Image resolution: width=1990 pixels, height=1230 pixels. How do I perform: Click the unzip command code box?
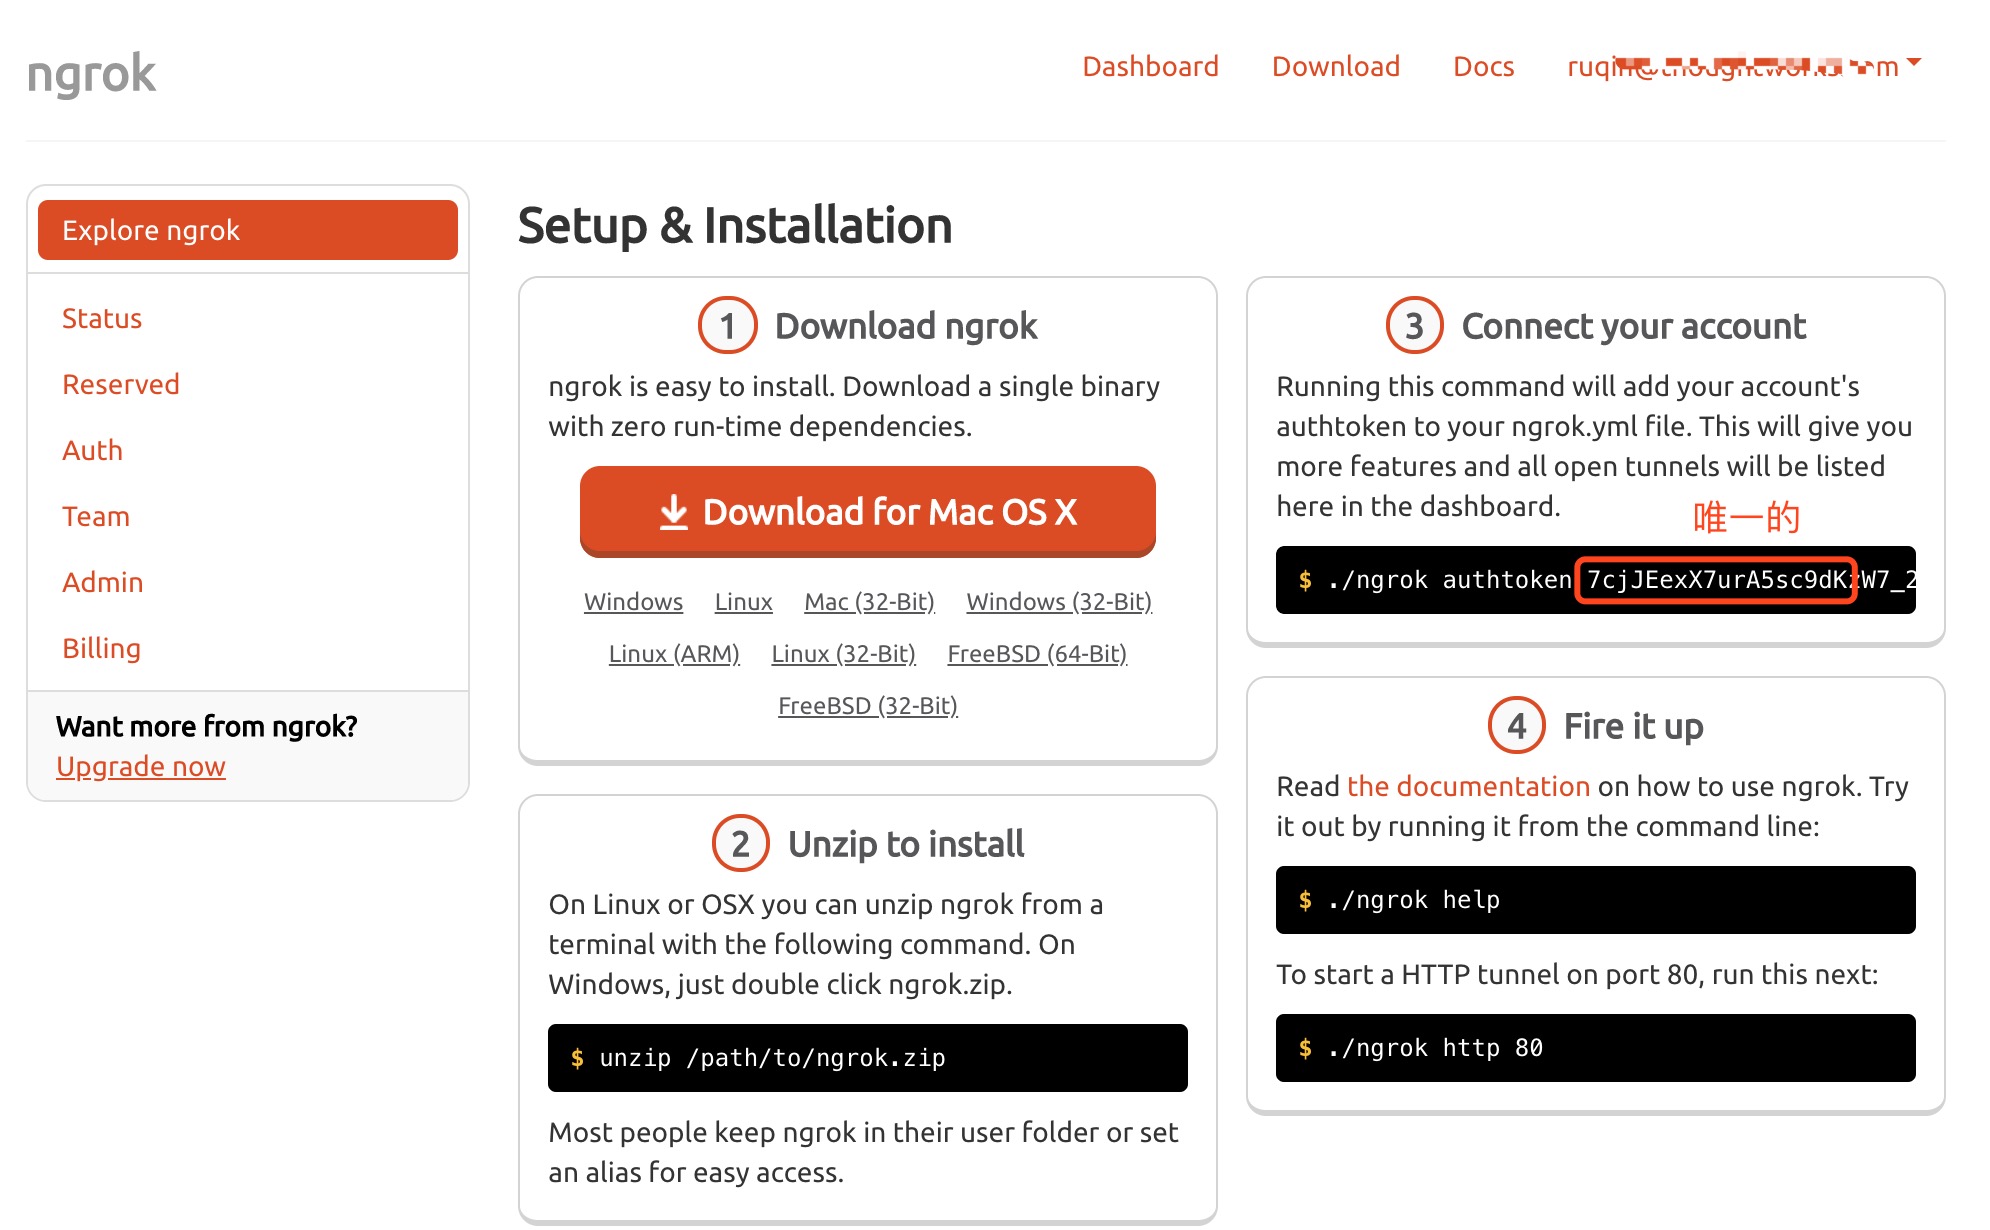click(x=868, y=1058)
